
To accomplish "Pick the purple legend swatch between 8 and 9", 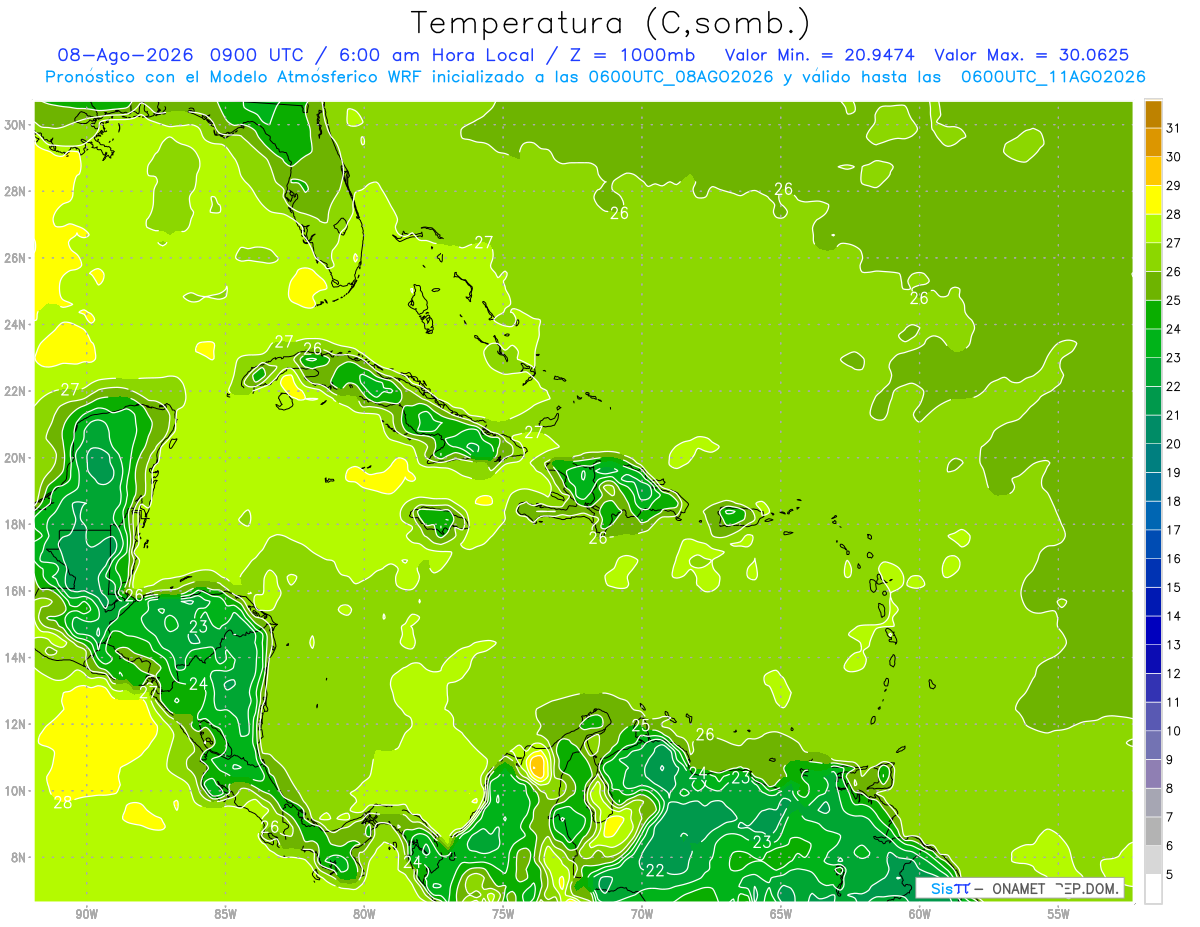I will click(1153, 774).
